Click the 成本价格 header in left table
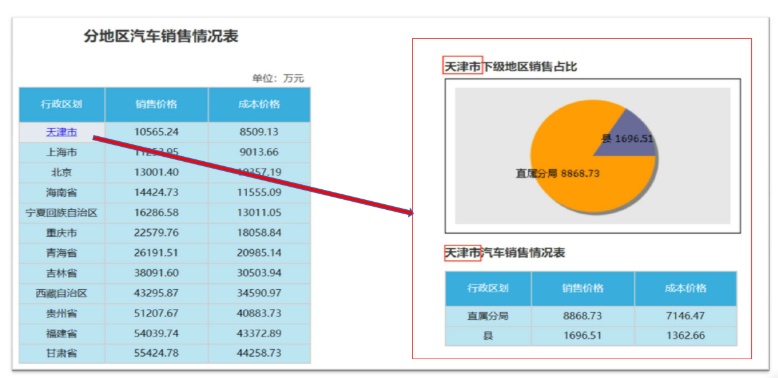The width and height of the screenshot is (778, 378). pyautogui.click(x=259, y=104)
